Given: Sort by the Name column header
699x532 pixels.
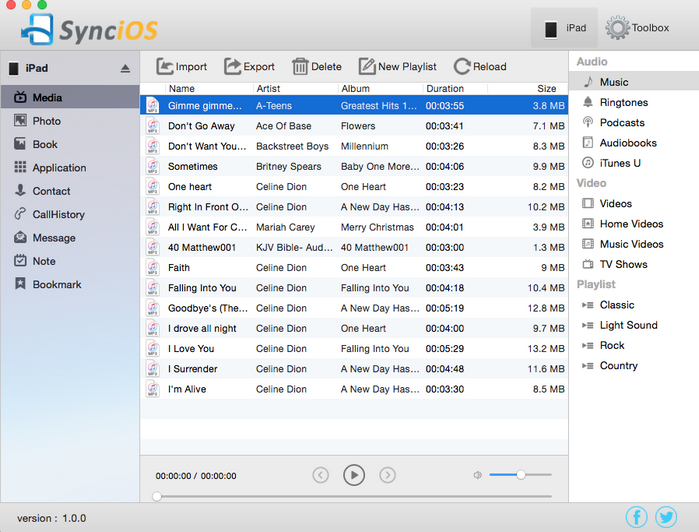Looking at the screenshot, I should tap(210, 88).
